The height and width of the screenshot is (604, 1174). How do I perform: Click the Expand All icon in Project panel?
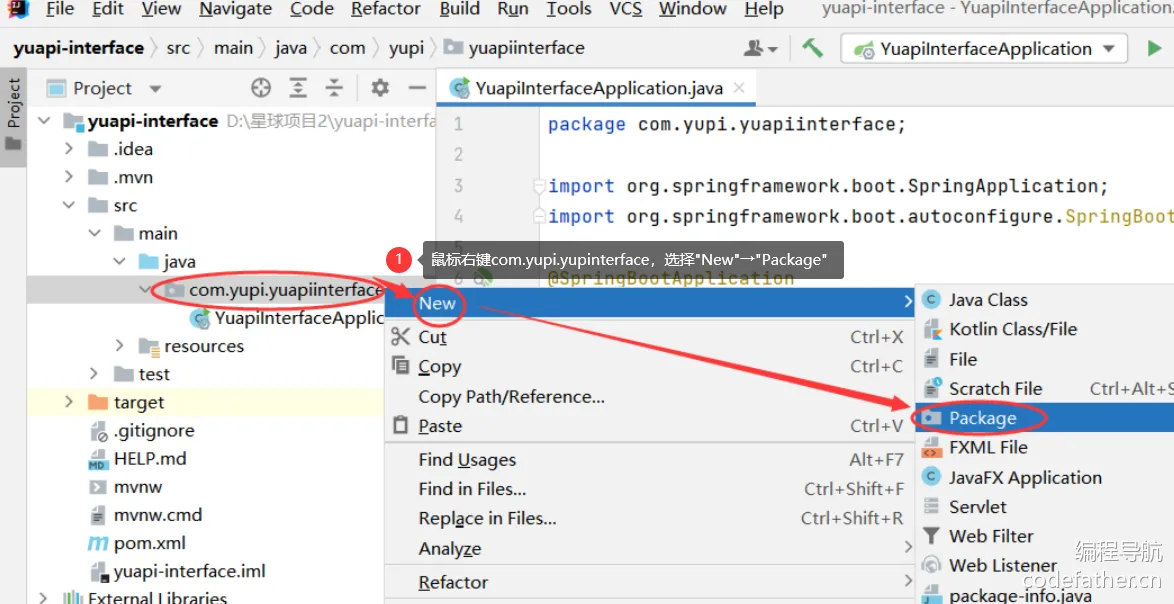point(299,88)
